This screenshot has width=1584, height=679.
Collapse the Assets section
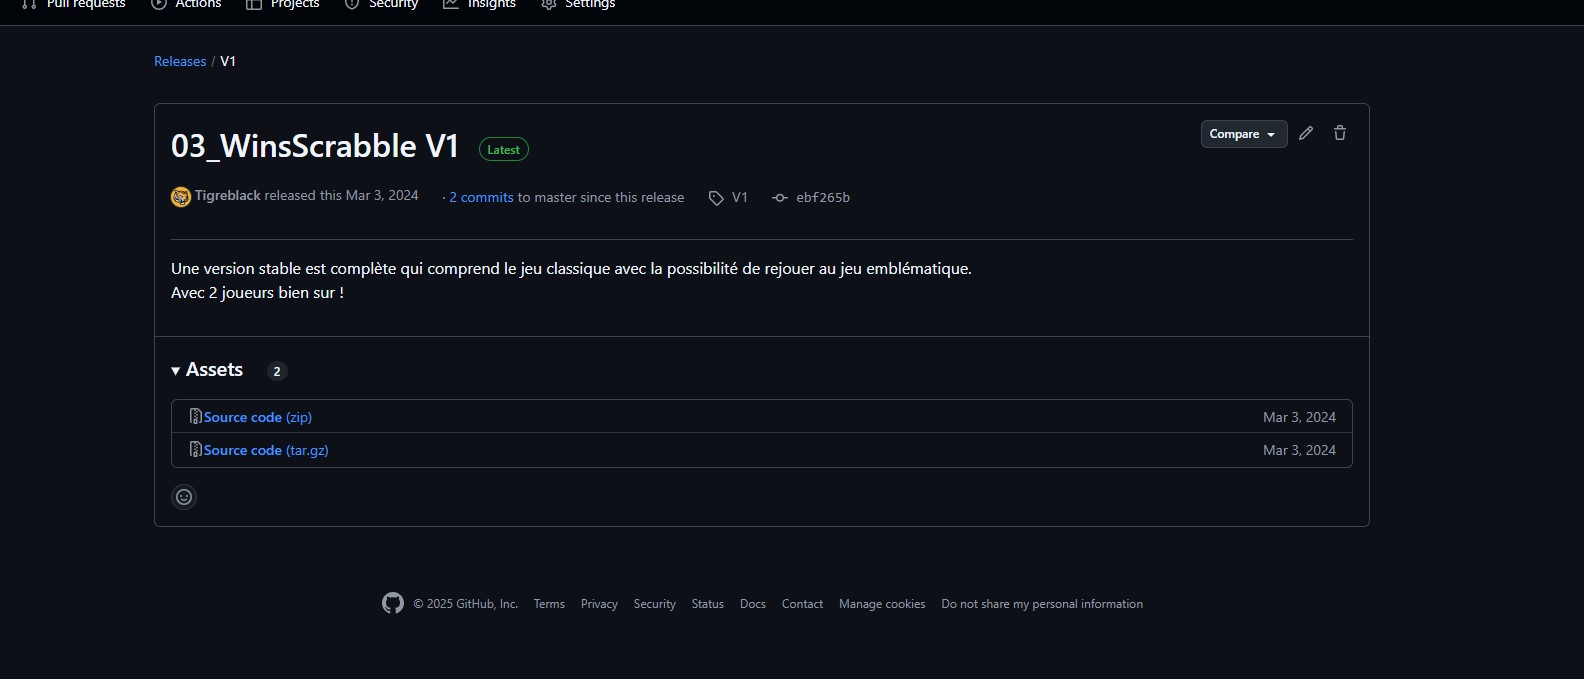click(x=207, y=370)
